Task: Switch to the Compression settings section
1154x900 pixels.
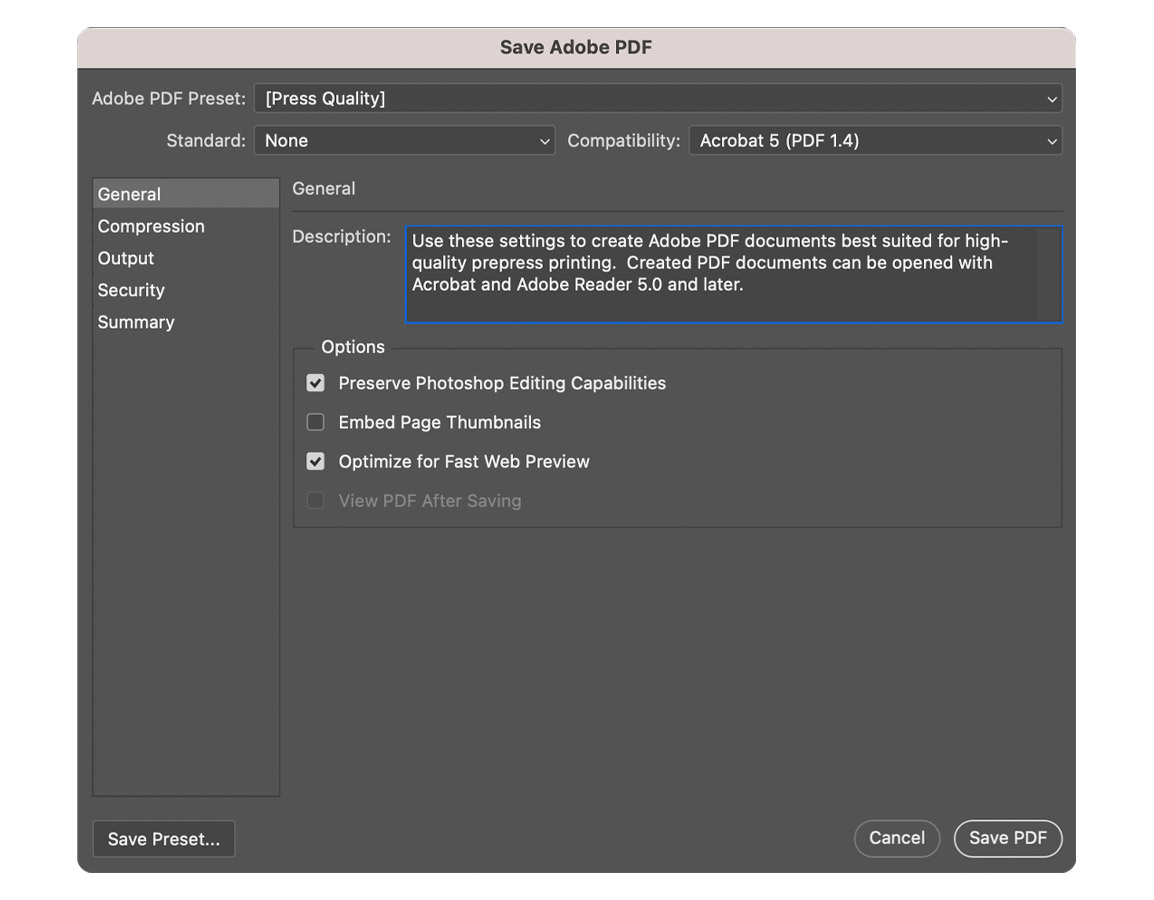Action: [151, 226]
